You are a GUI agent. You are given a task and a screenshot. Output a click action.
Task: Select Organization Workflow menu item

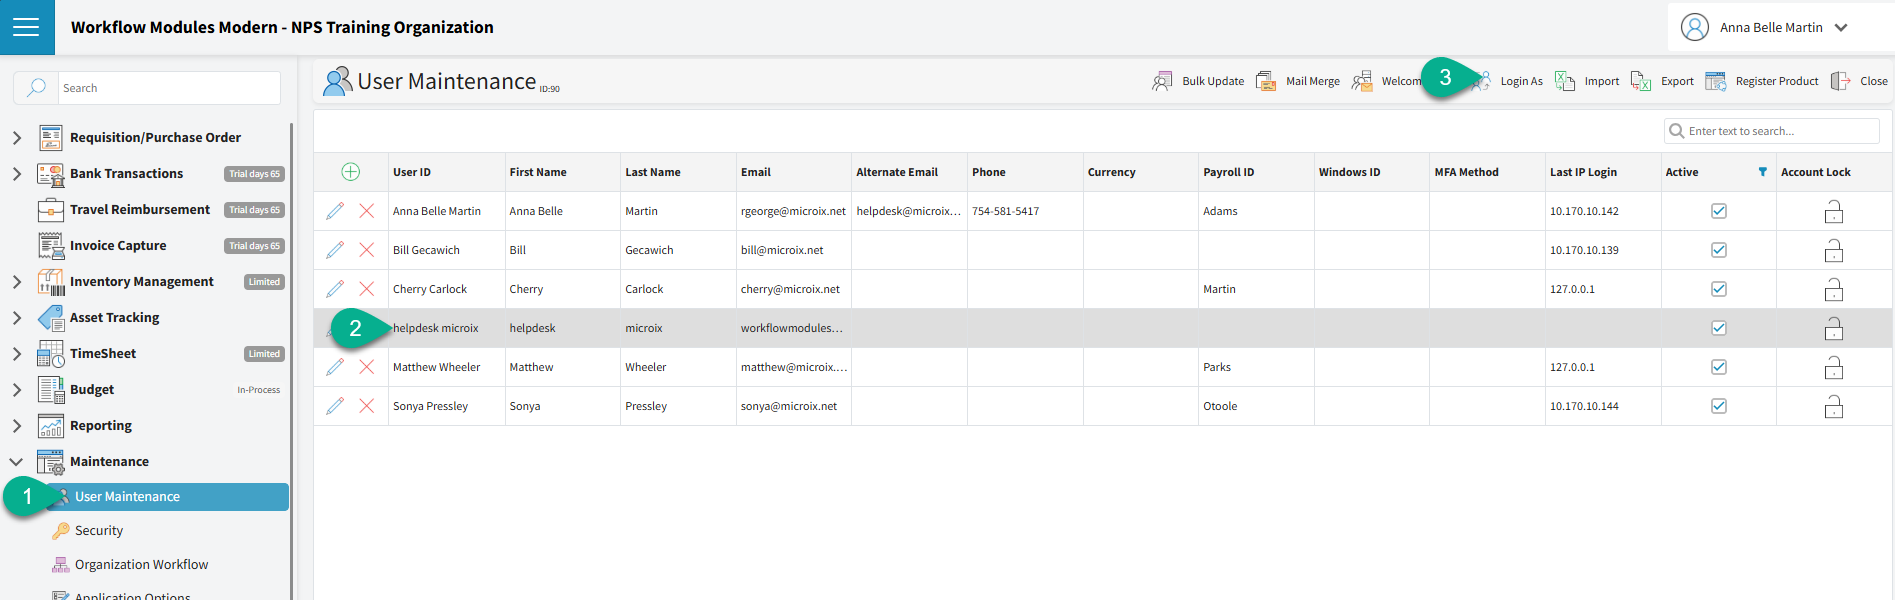[141, 565]
